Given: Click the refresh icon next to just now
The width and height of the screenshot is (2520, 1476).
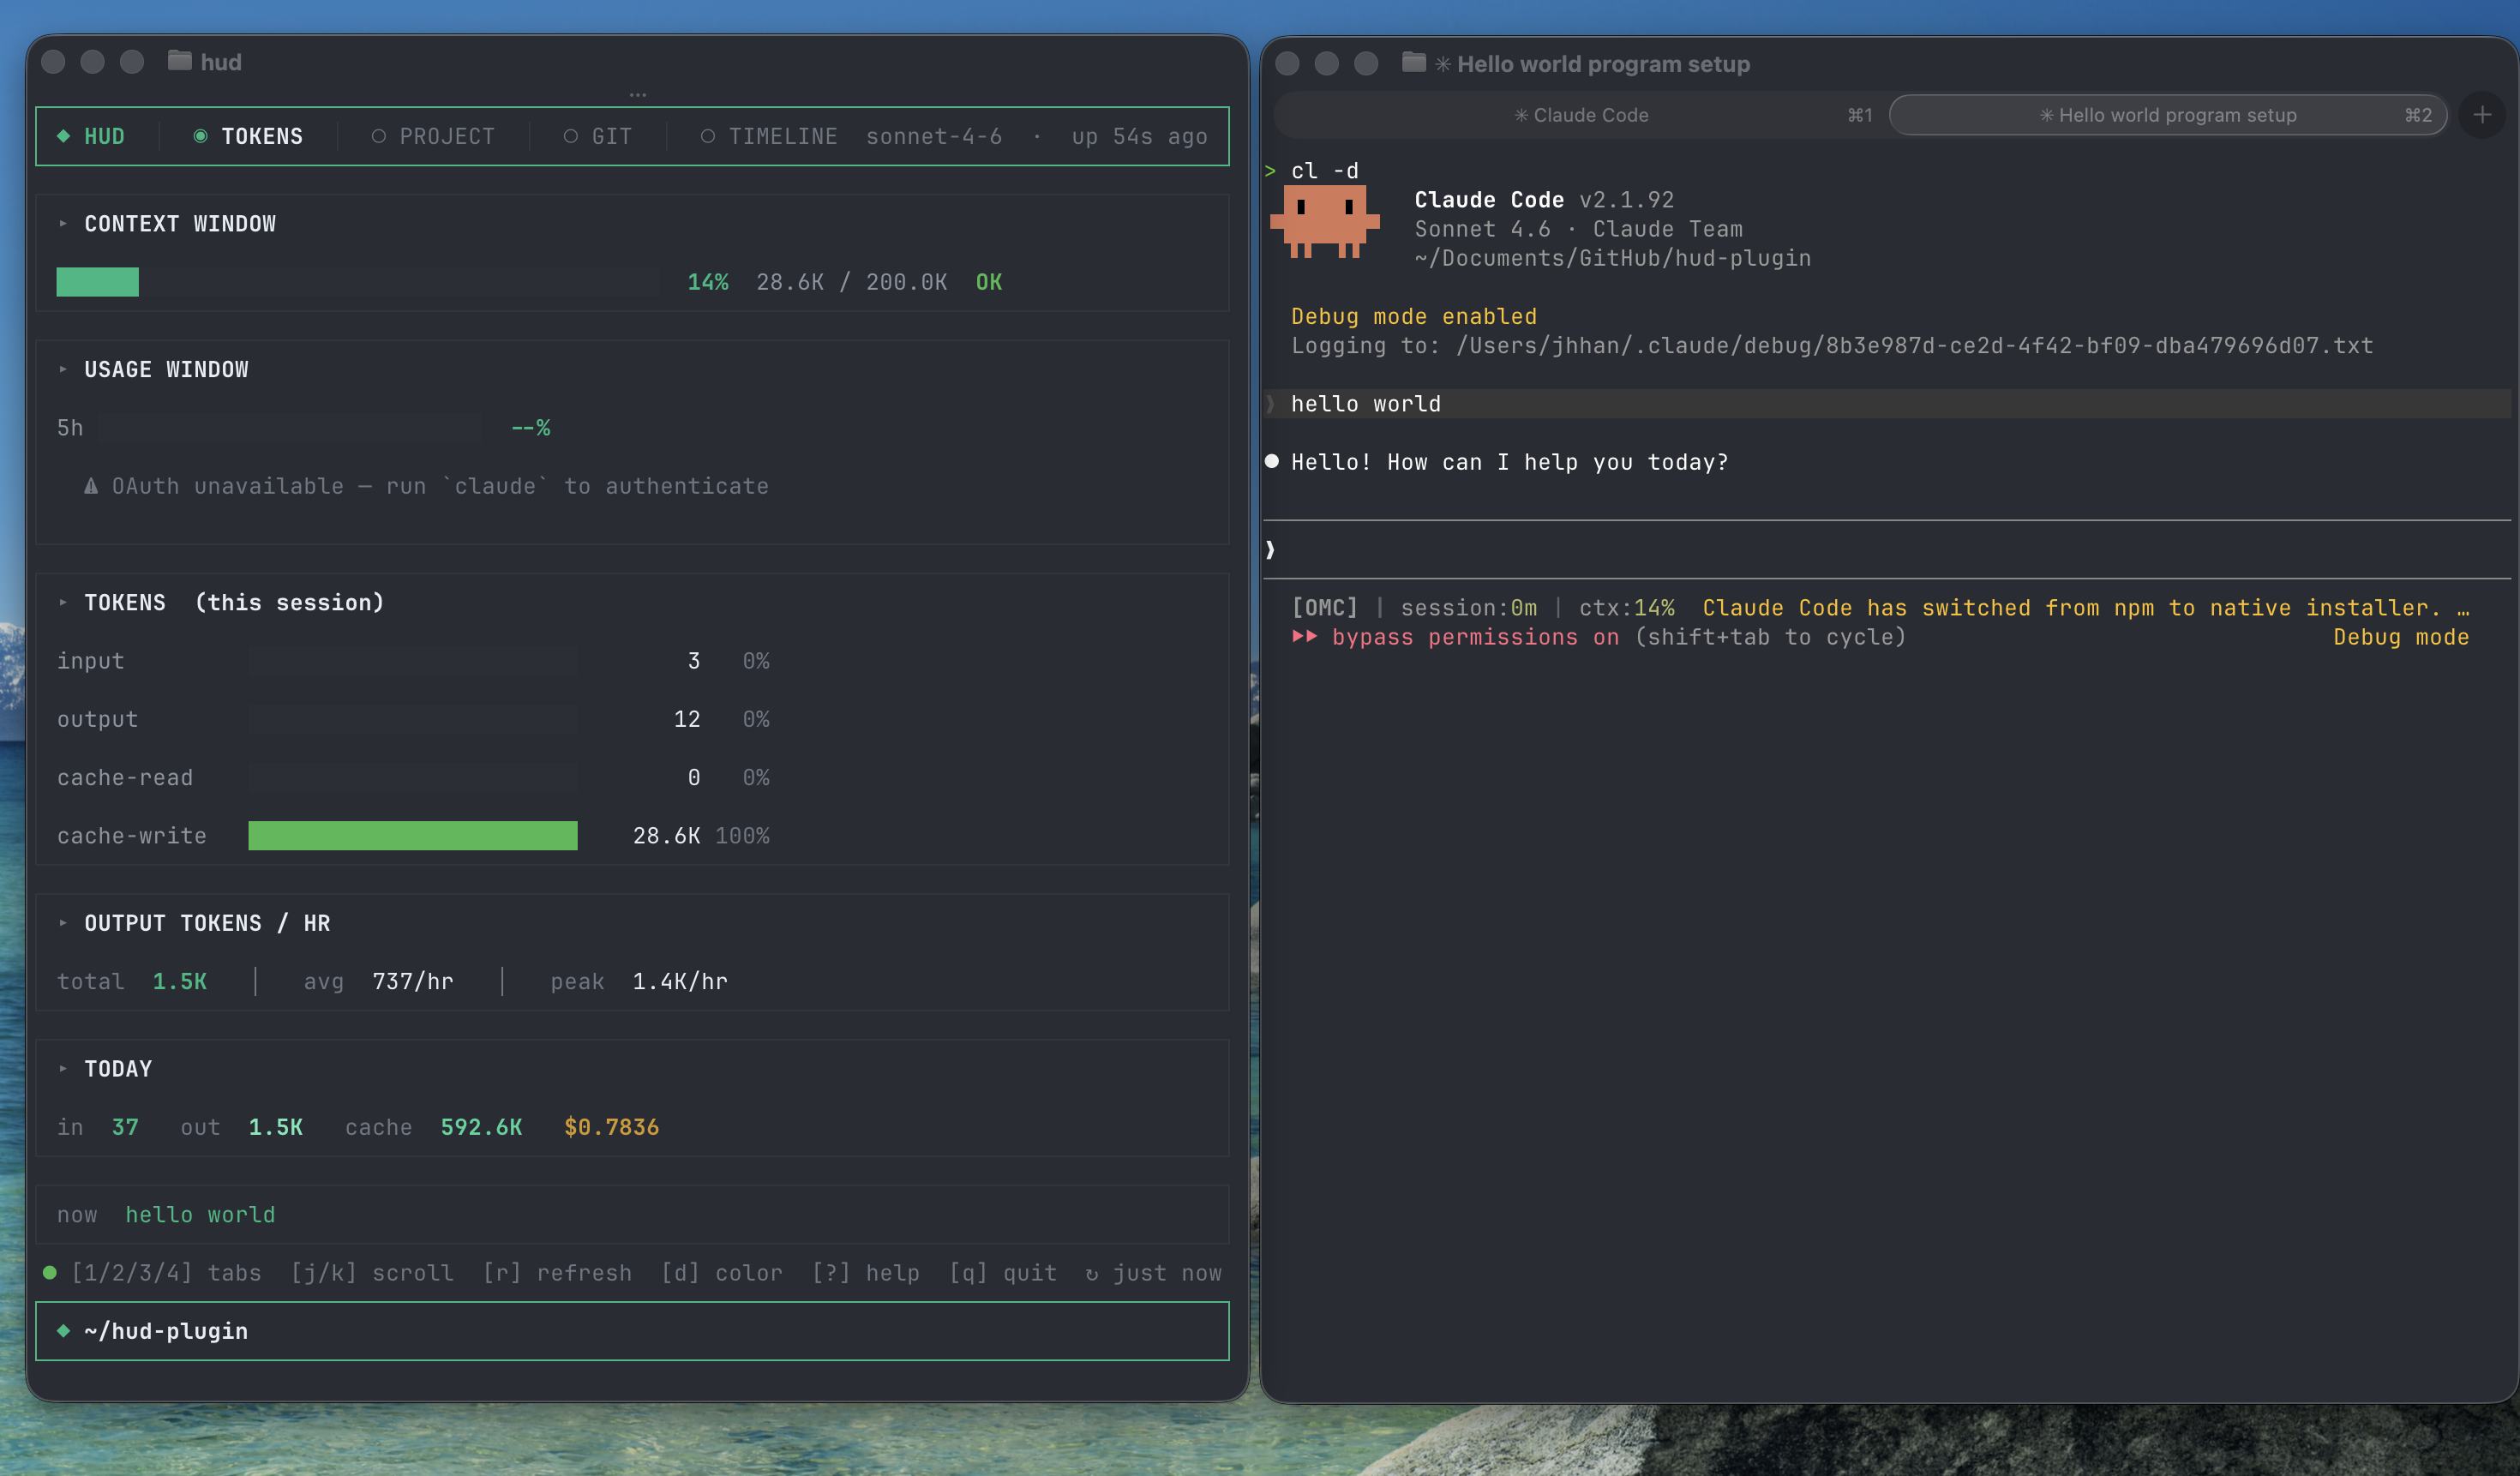Looking at the screenshot, I should (1091, 1274).
